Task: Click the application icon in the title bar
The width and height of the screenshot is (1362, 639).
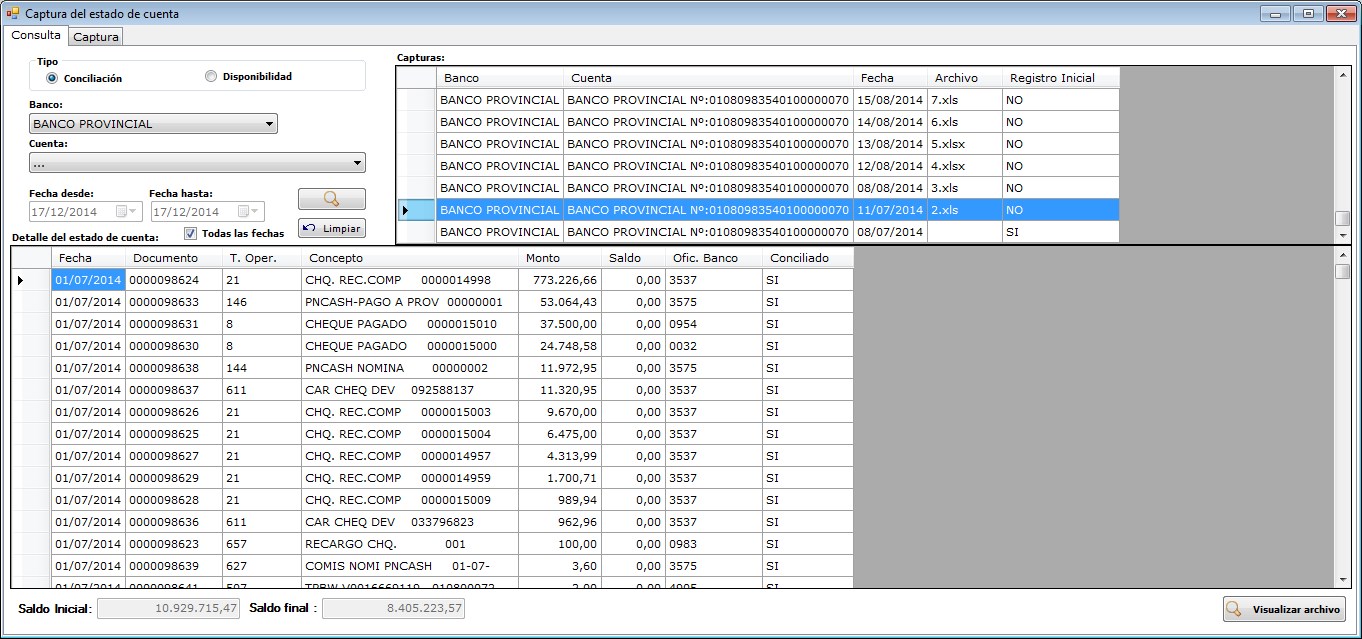Action: click(12, 14)
